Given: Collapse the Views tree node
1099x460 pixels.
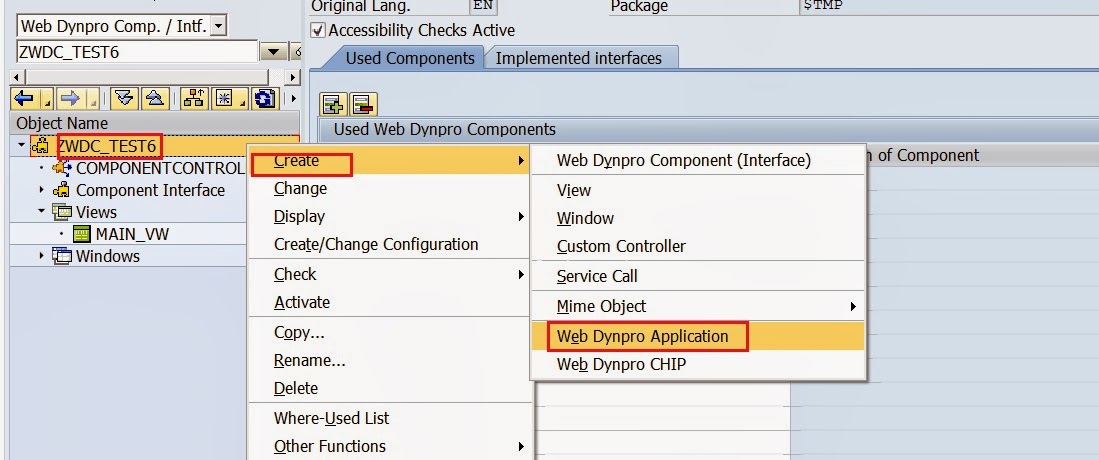Looking at the screenshot, I should pos(42,211).
